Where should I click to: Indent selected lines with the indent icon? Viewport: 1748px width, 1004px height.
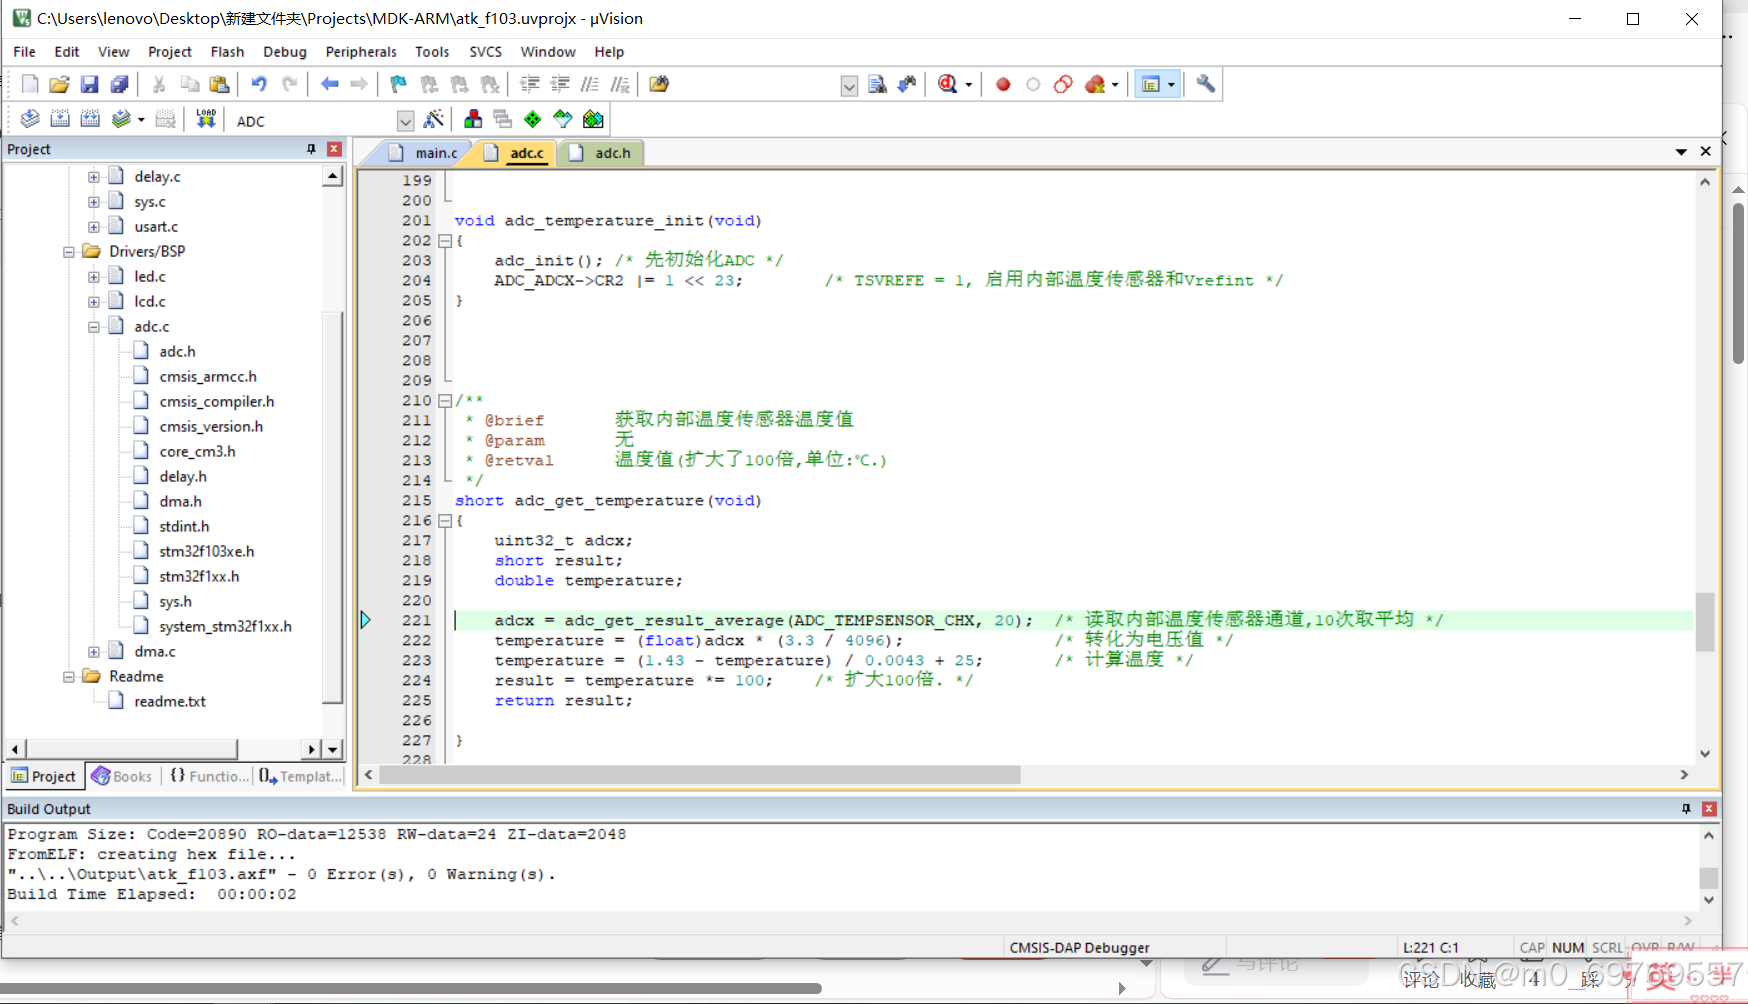click(x=530, y=84)
